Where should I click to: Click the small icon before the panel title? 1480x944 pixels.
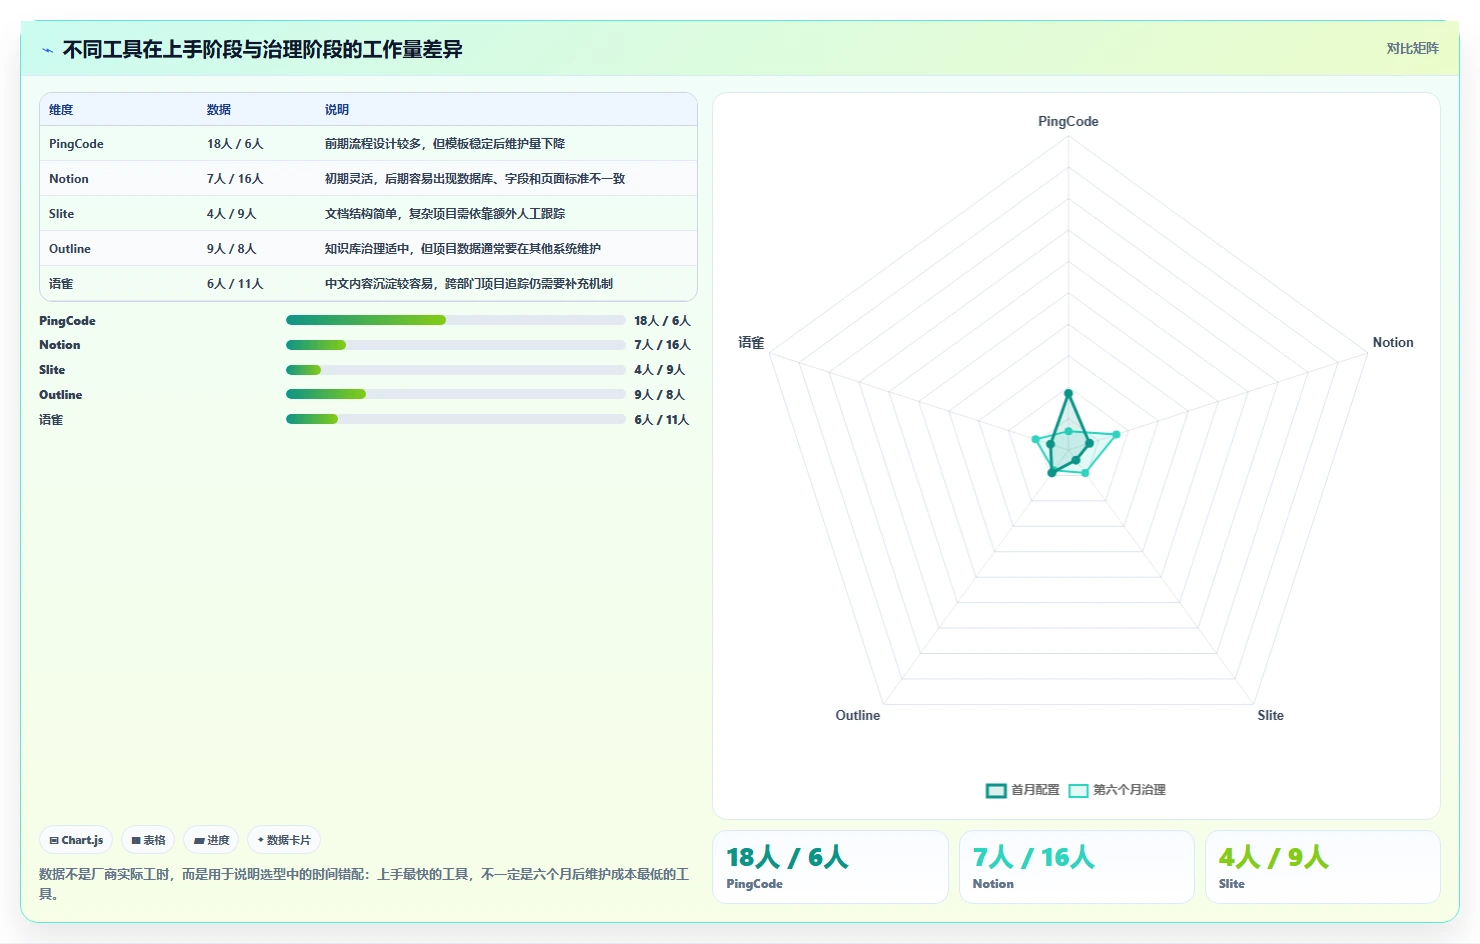click(x=47, y=50)
